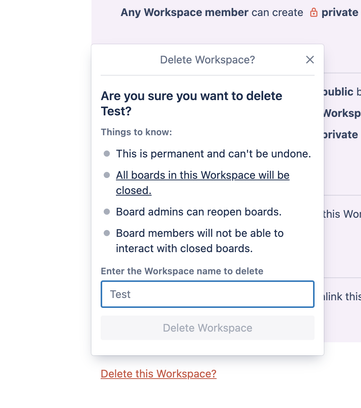Click the bullet beside 'Board members will not'
This screenshot has height=408, width=361.
click(107, 233)
